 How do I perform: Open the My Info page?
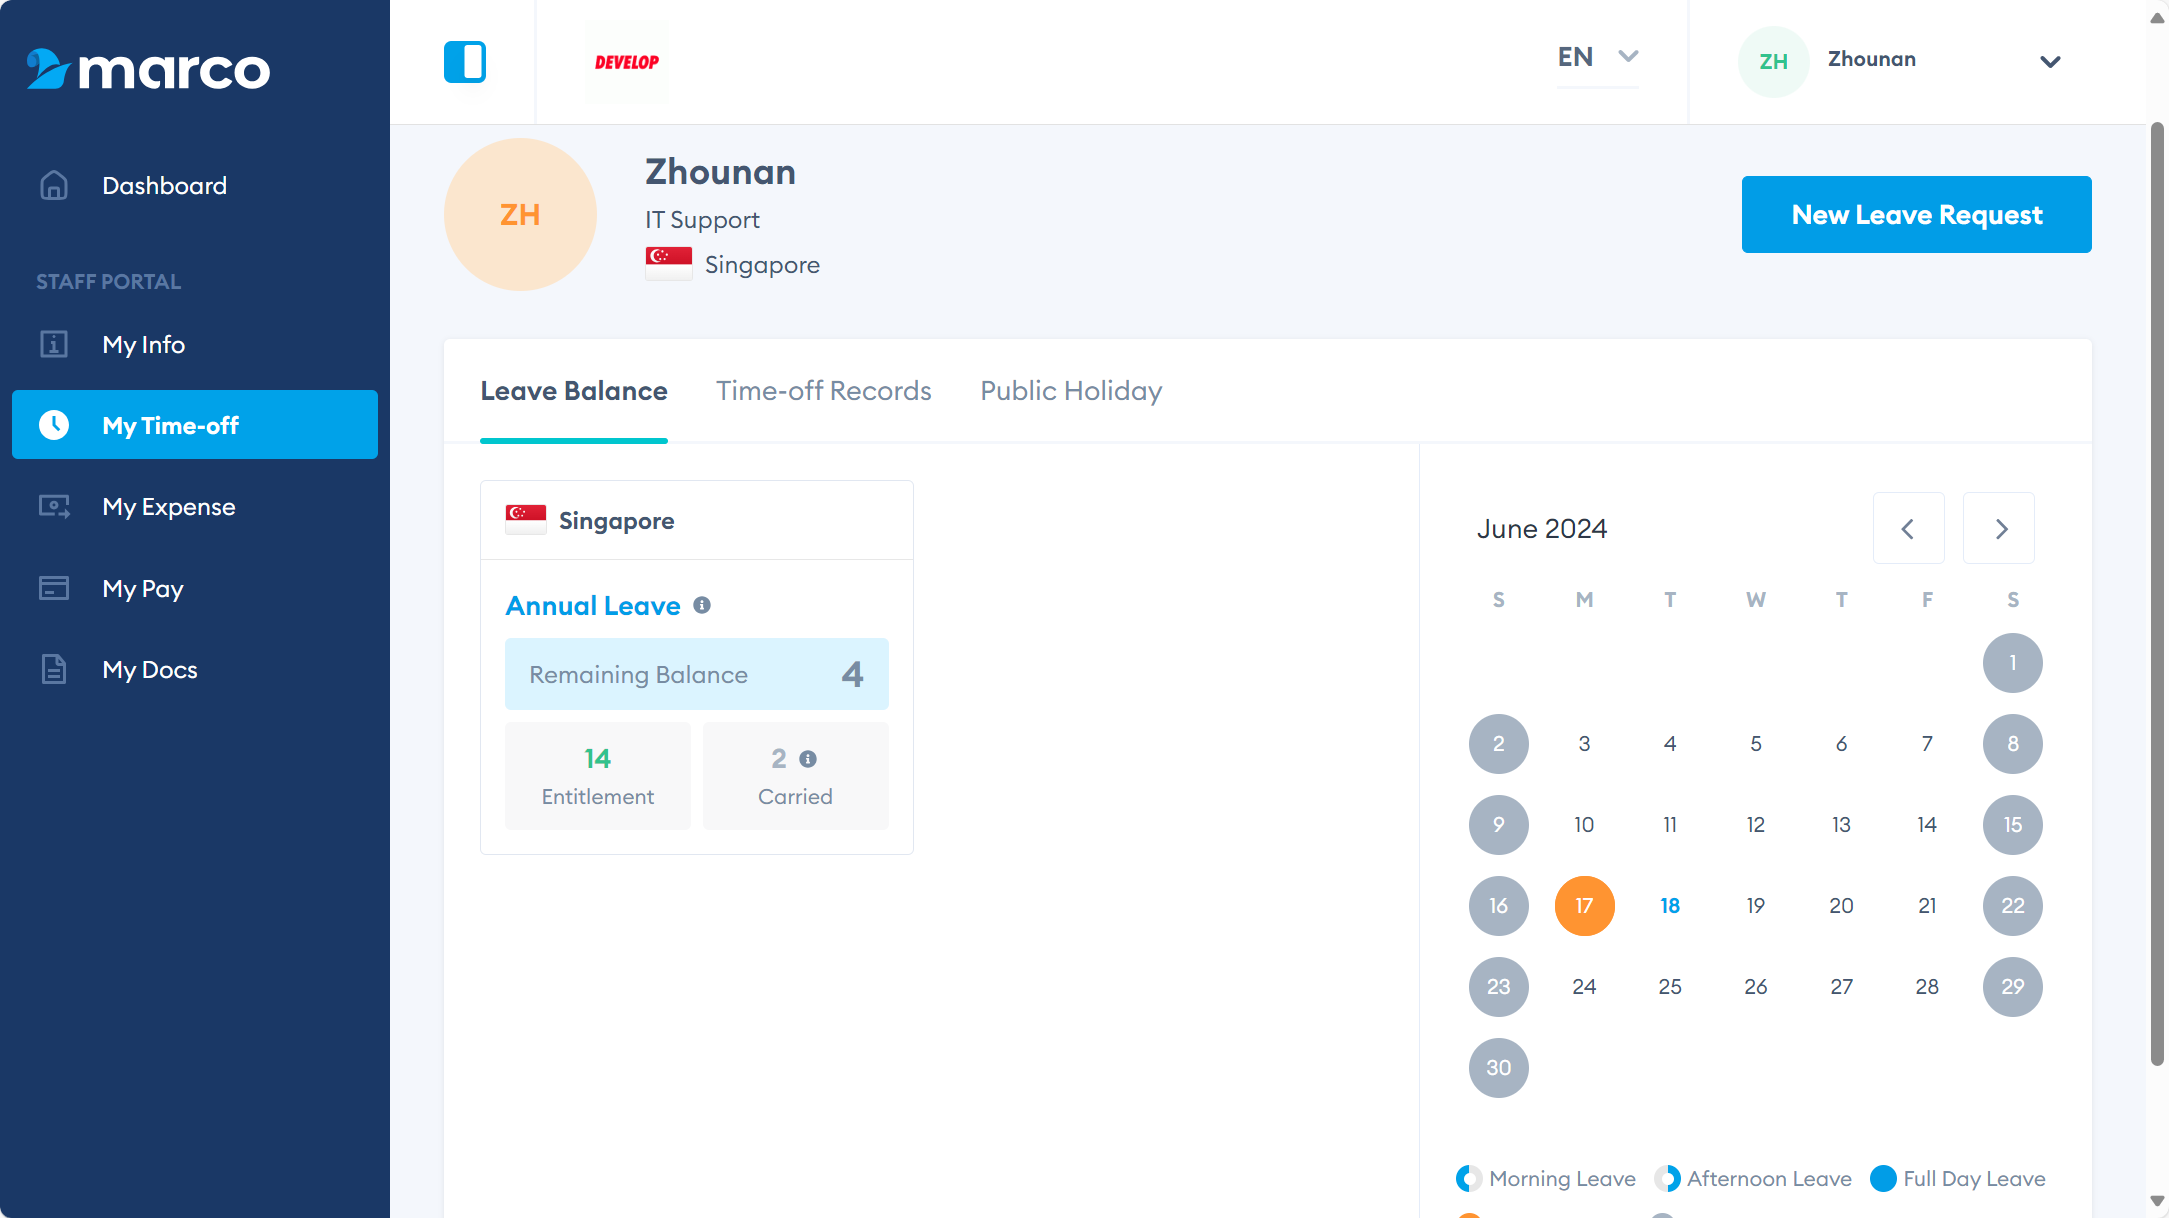coord(143,345)
